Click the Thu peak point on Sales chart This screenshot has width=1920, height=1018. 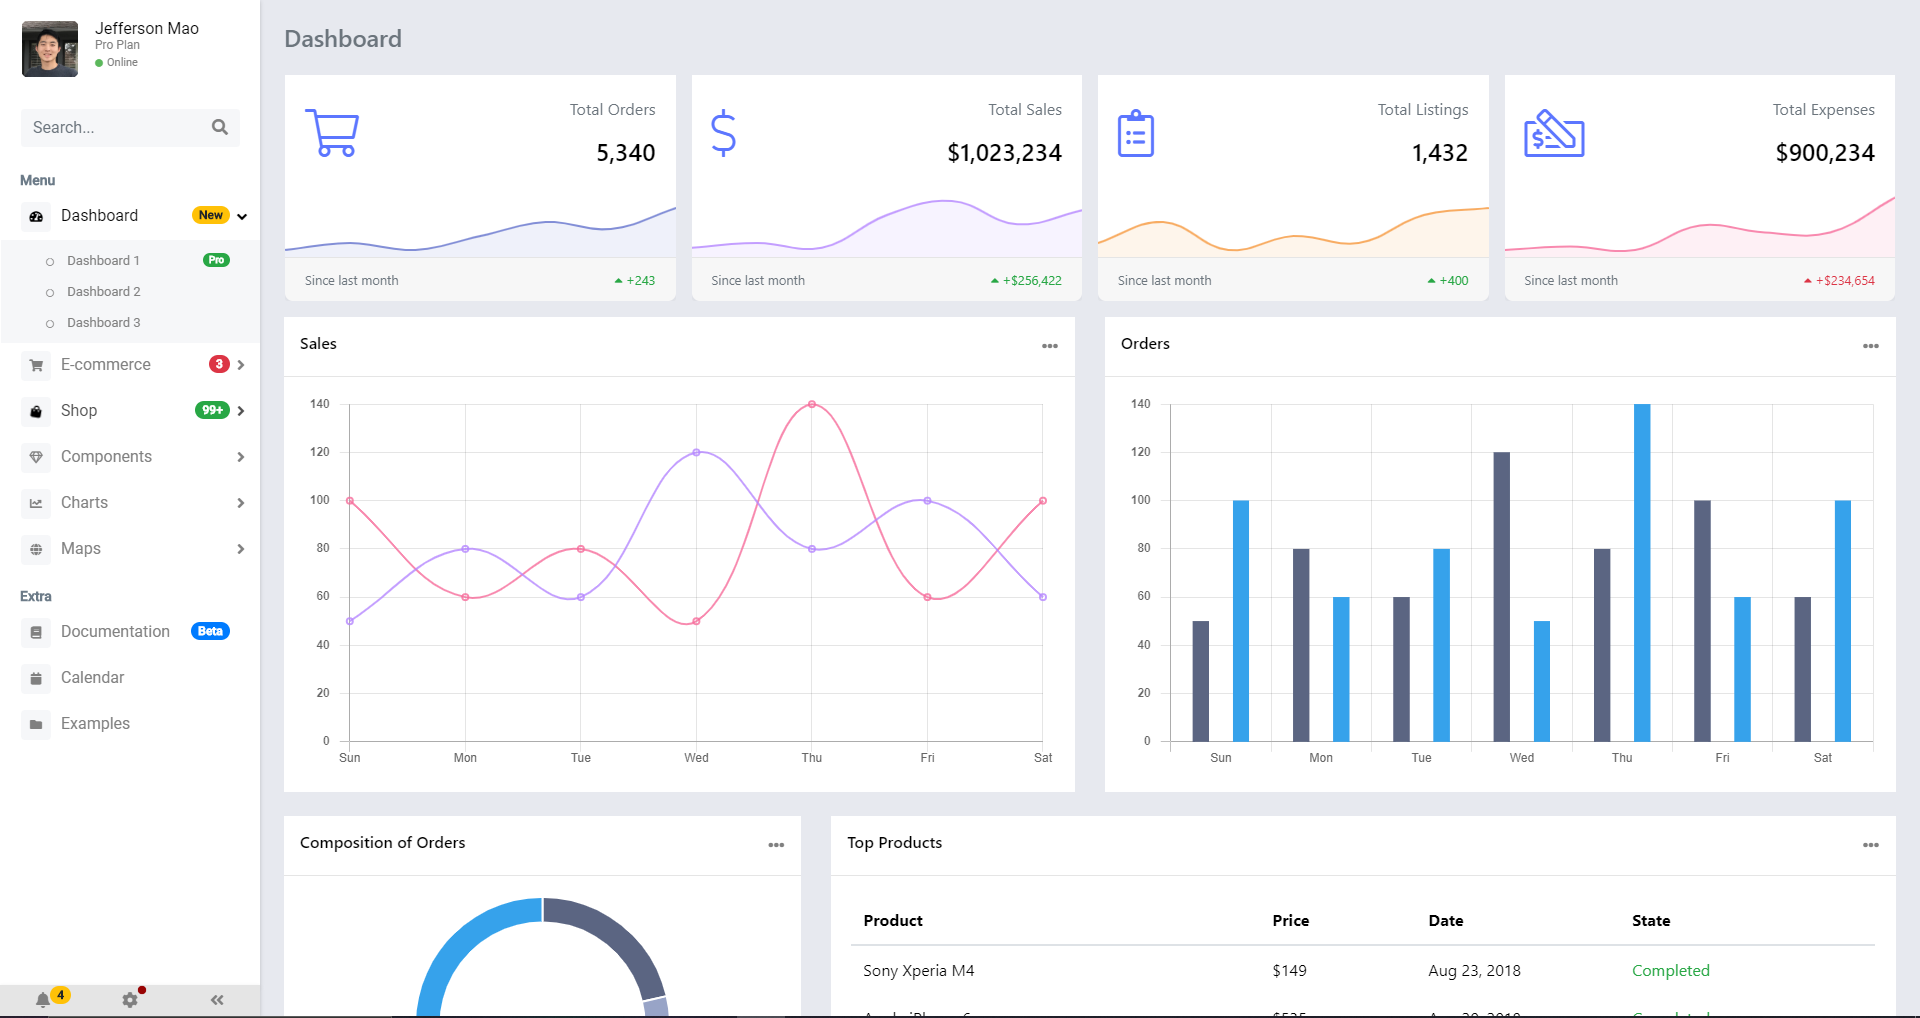pyautogui.click(x=812, y=404)
